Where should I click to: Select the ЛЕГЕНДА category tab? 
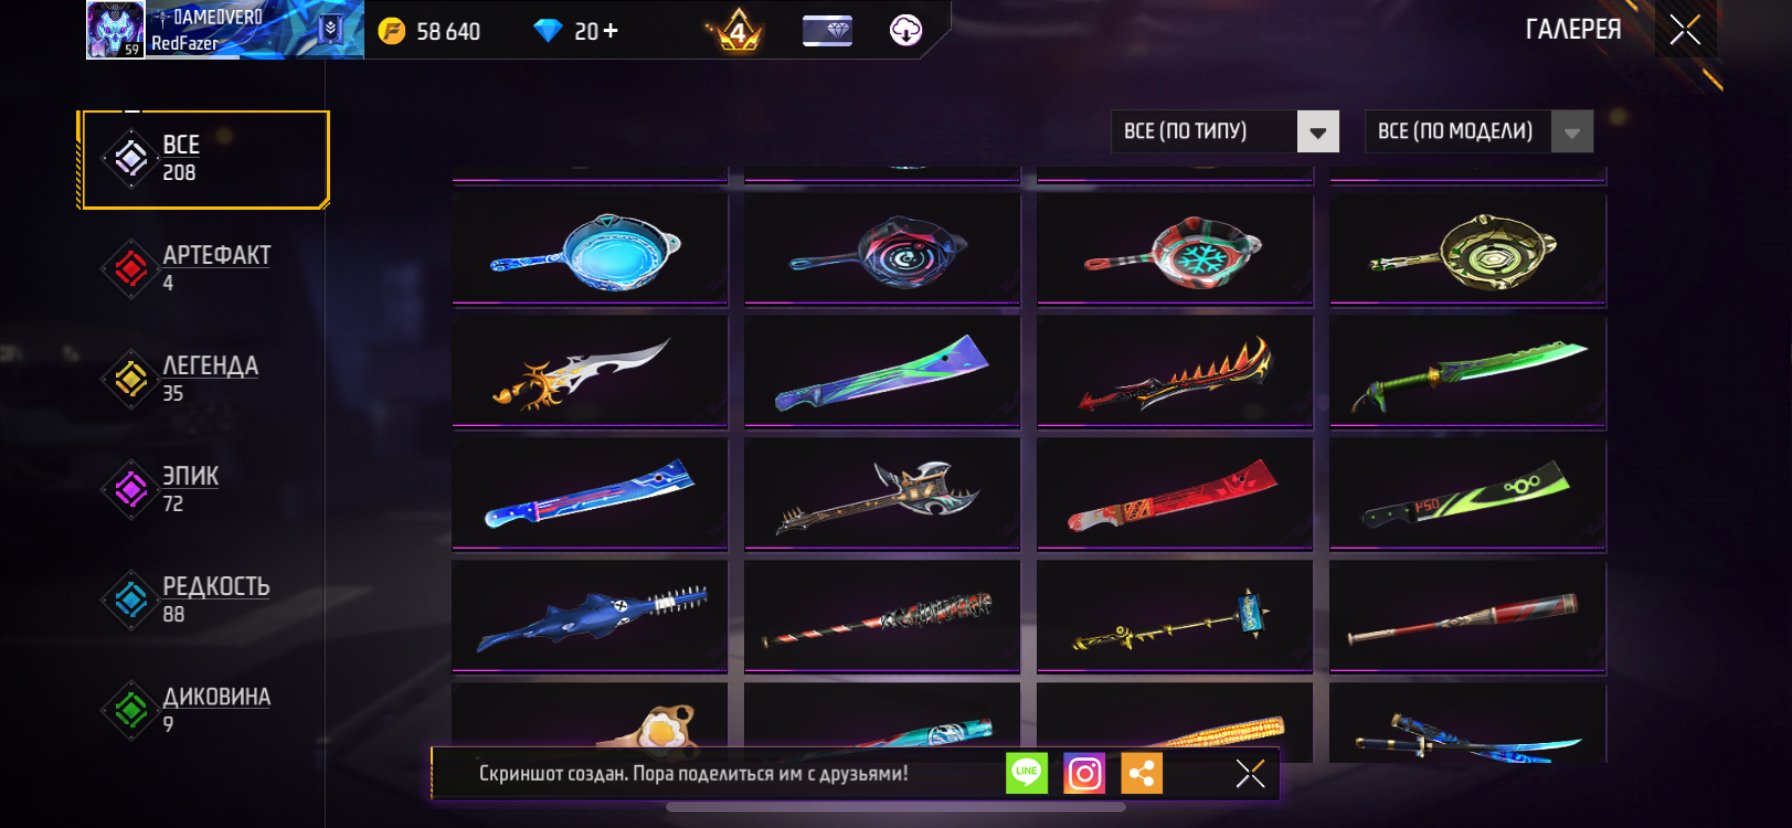(x=203, y=379)
